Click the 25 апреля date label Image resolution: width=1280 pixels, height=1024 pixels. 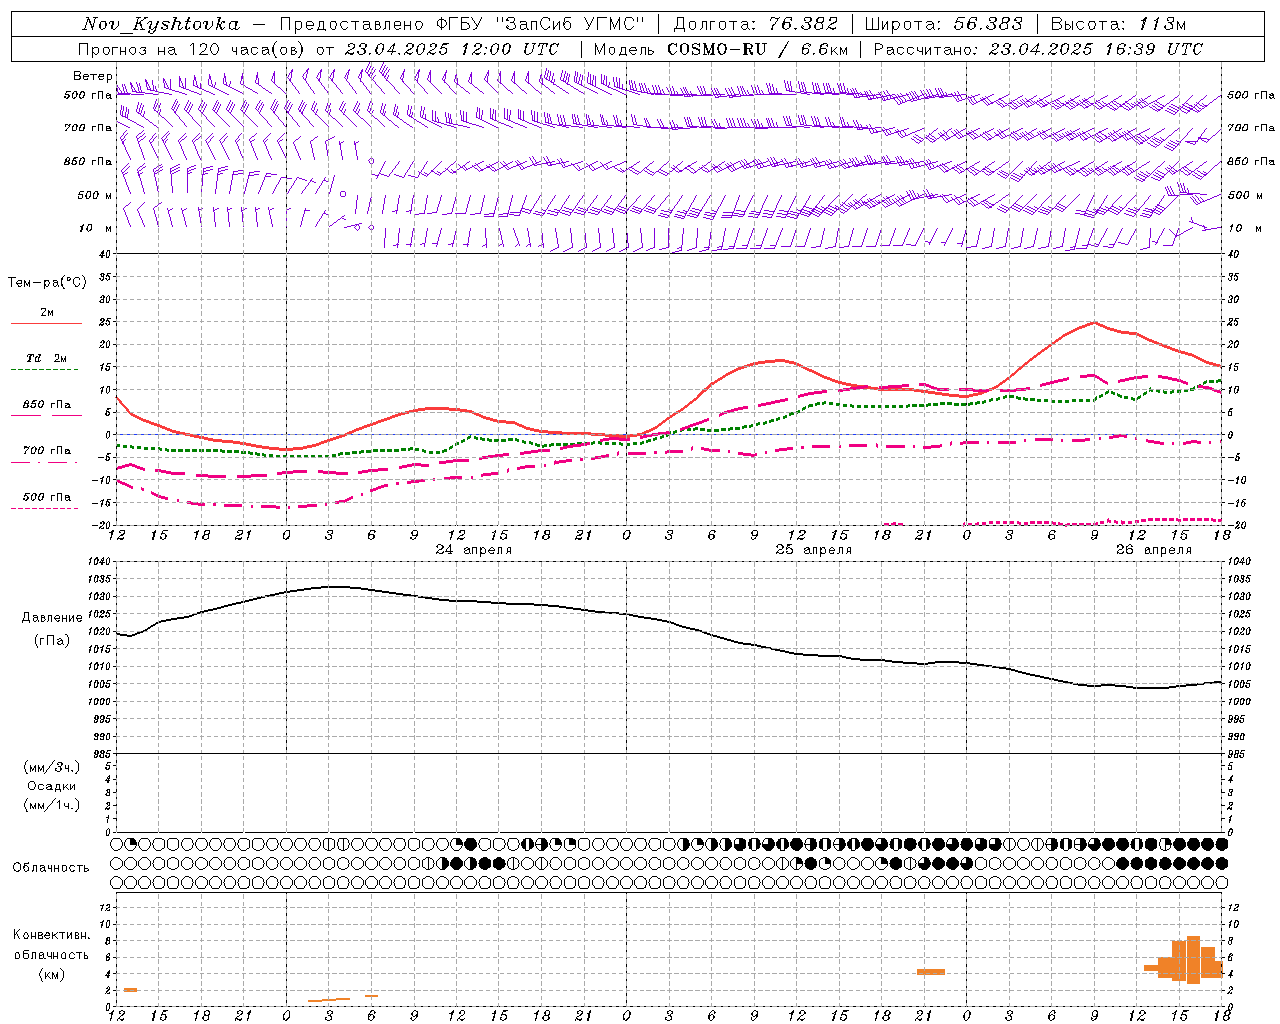(814, 550)
